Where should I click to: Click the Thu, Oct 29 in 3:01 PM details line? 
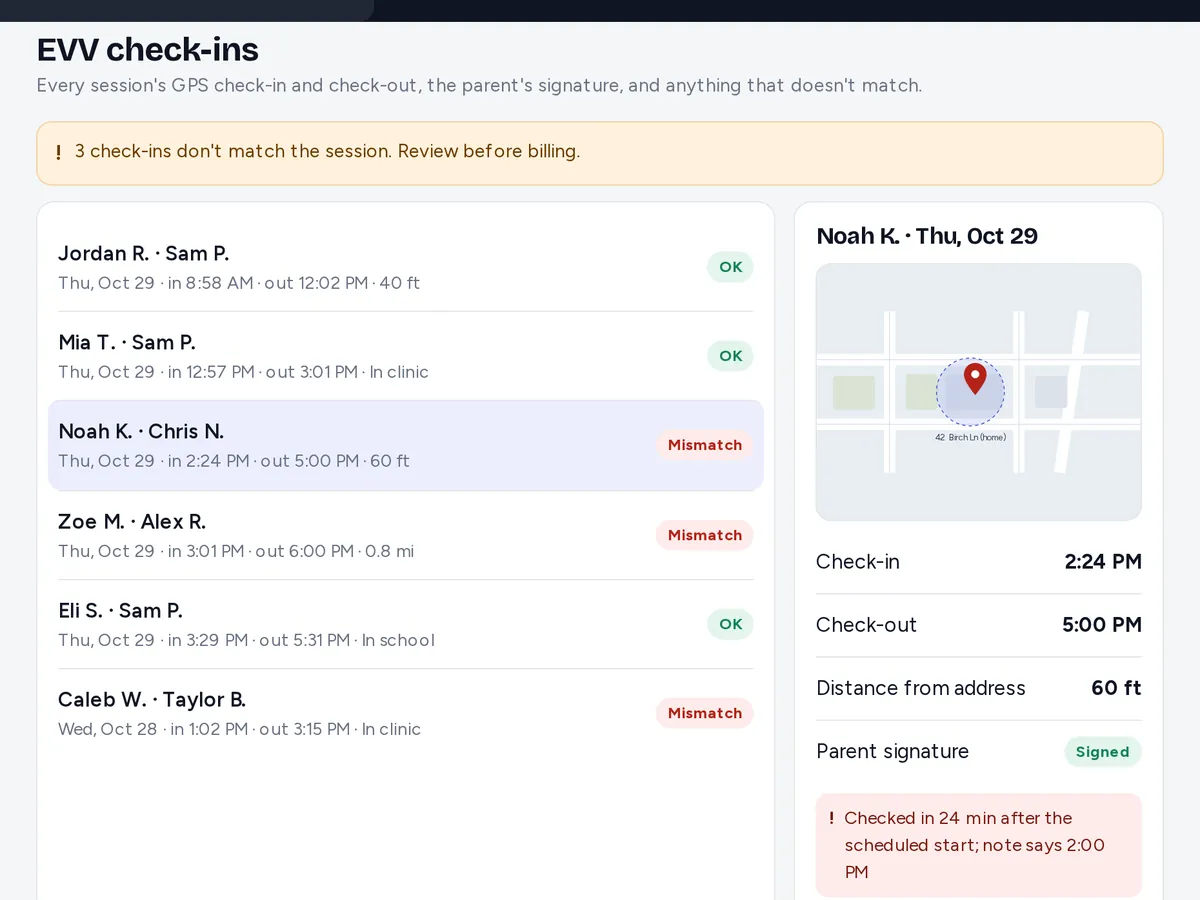(236, 551)
